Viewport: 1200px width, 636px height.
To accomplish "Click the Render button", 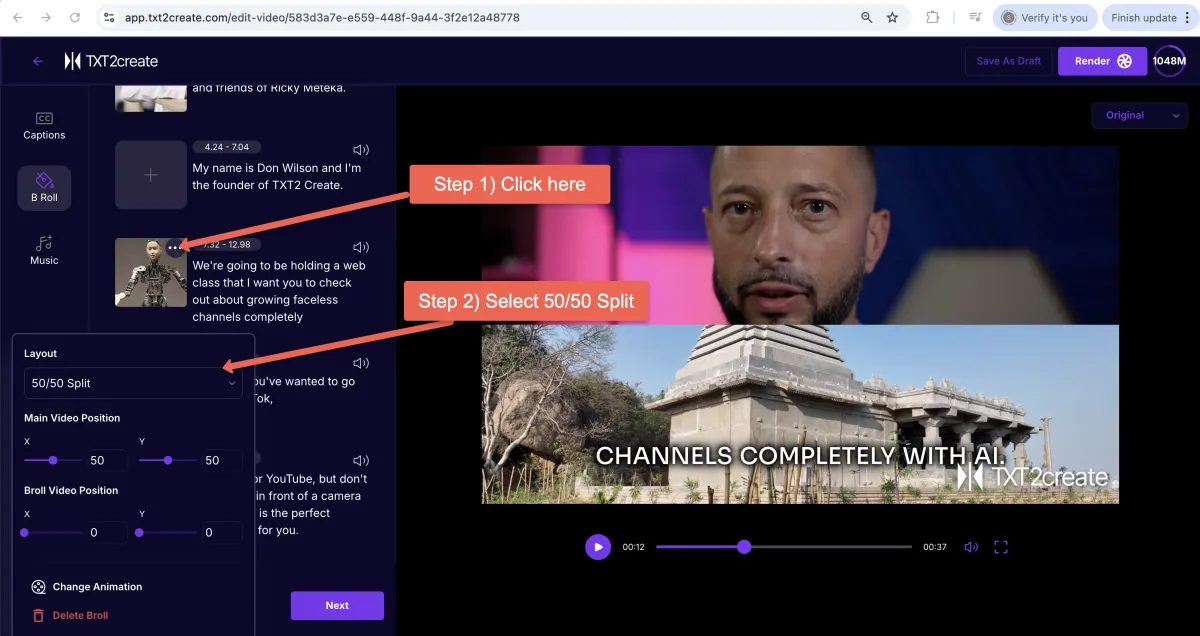I will pyautogui.click(x=1103, y=61).
